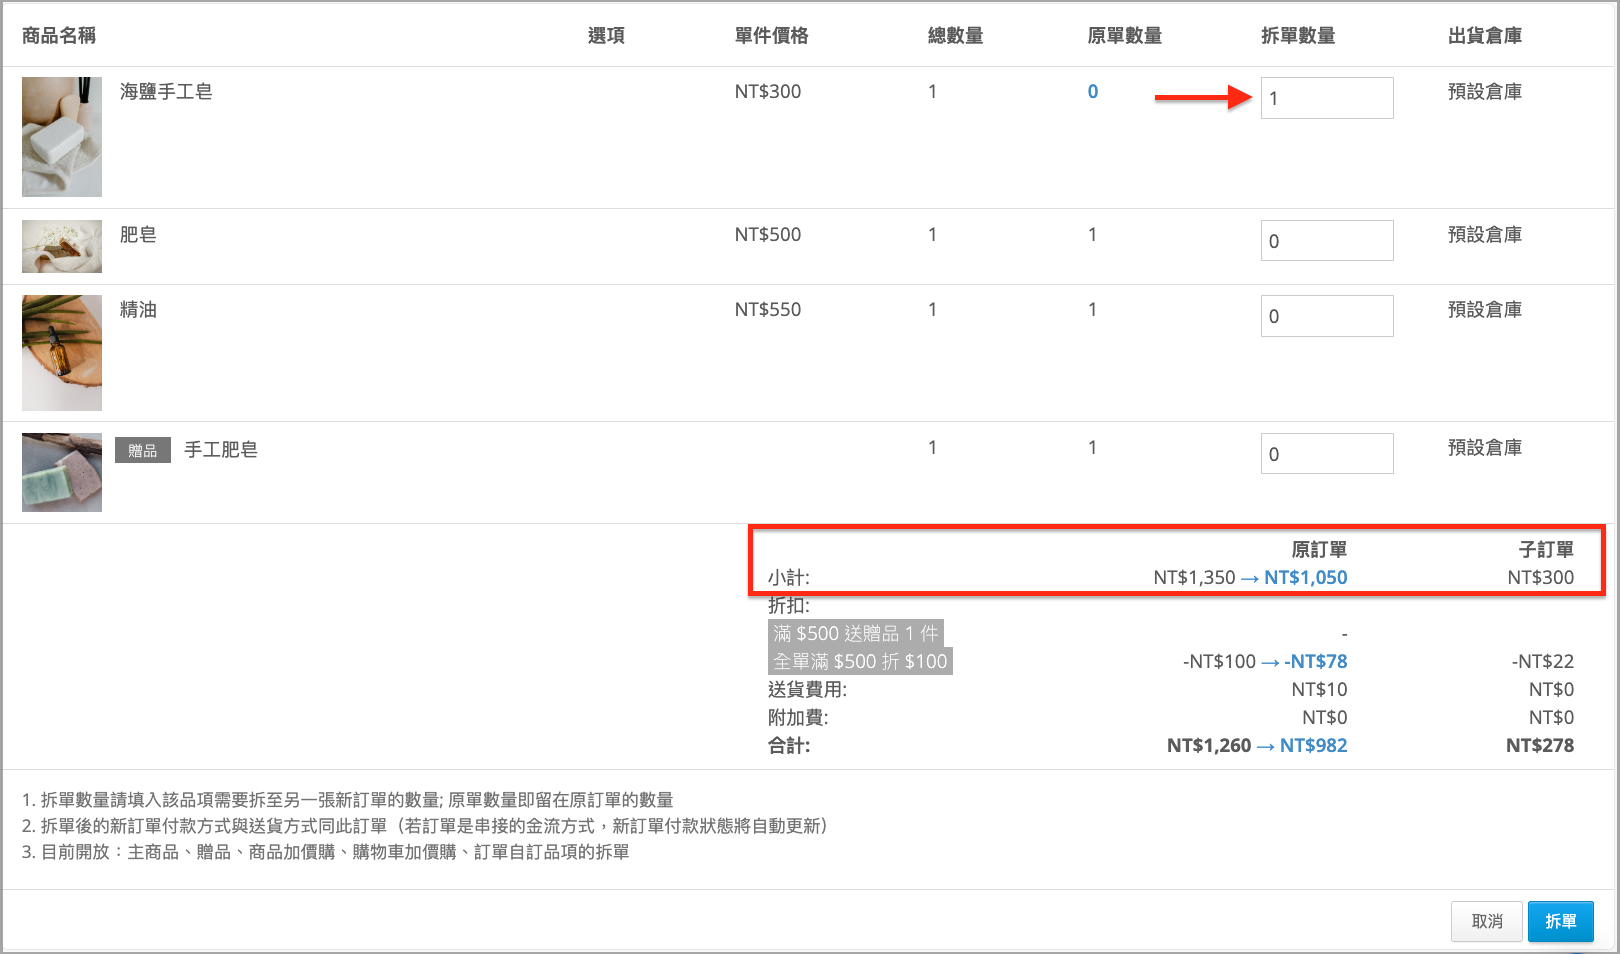This screenshot has width=1620, height=954.
Task: Focus the 拆單數量 field for 肥皂
Action: pyautogui.click(x=1326, y=241)
